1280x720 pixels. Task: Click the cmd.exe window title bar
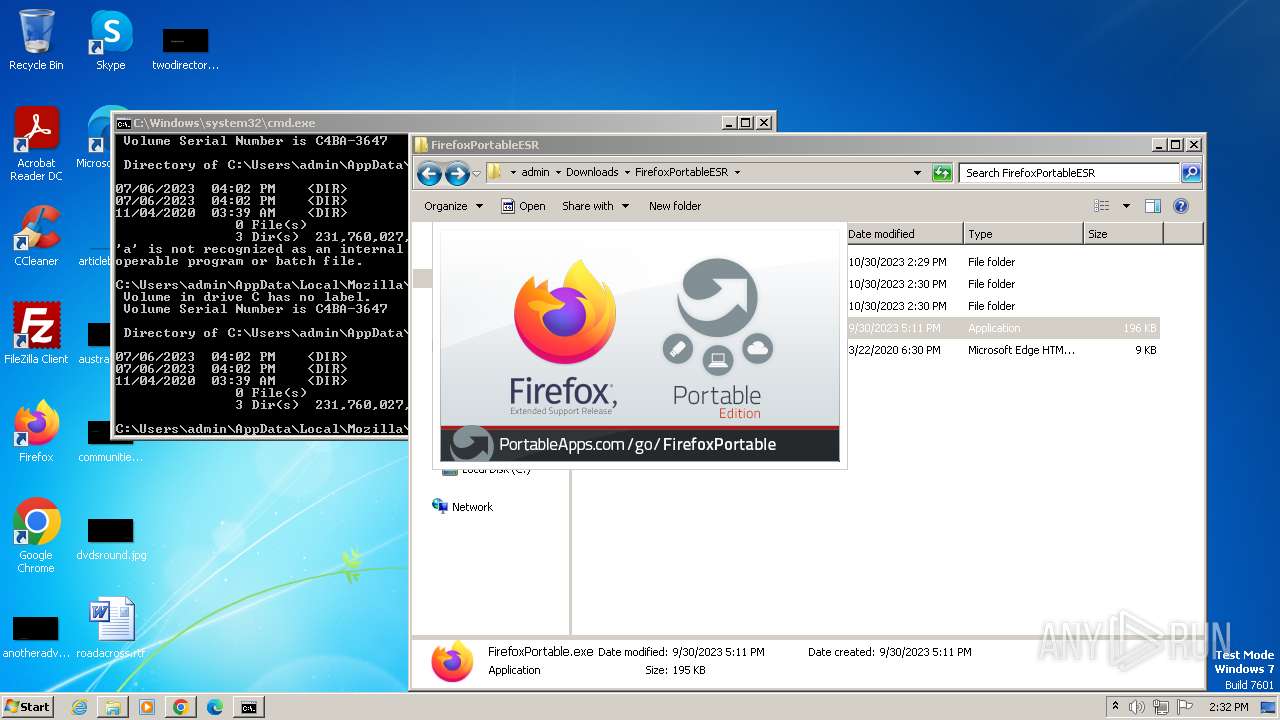pos(444,123)
